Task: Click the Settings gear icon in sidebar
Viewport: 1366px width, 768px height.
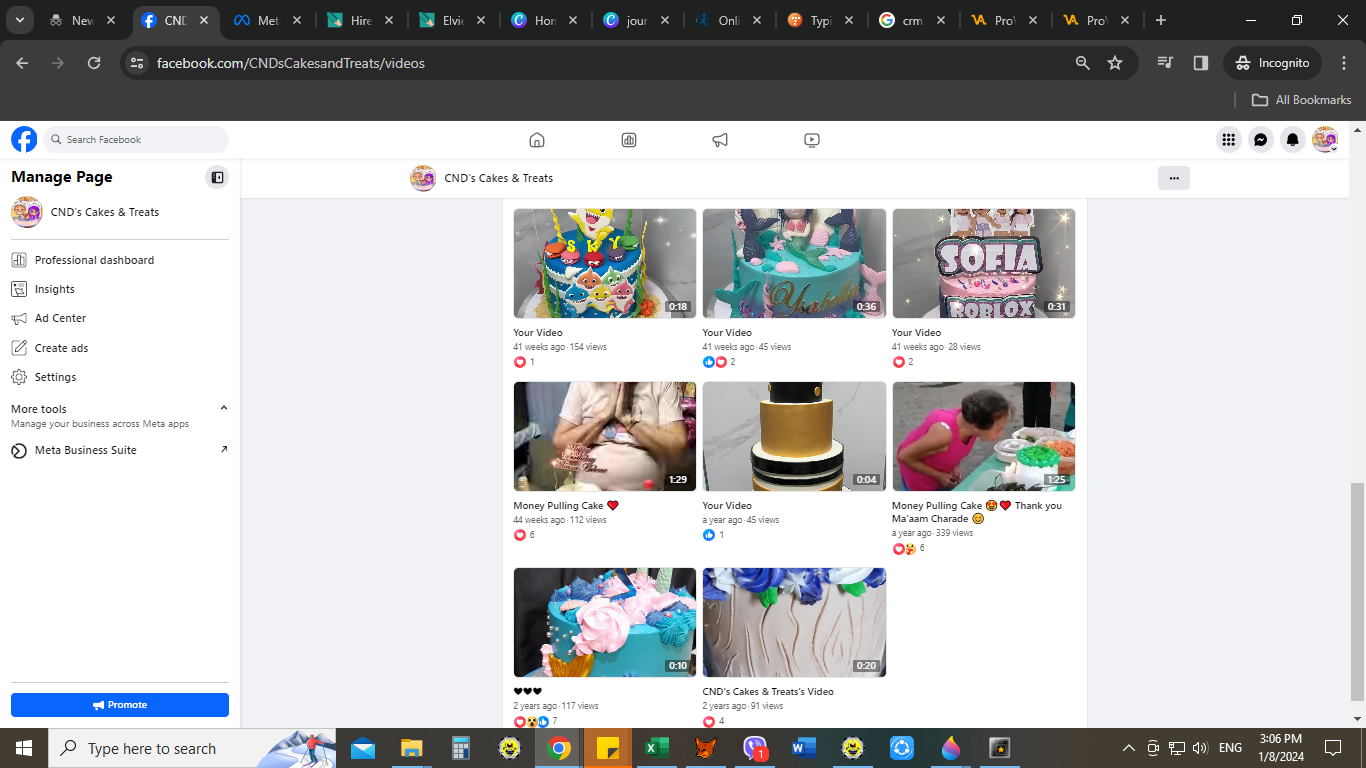Action: coord(18,377)
